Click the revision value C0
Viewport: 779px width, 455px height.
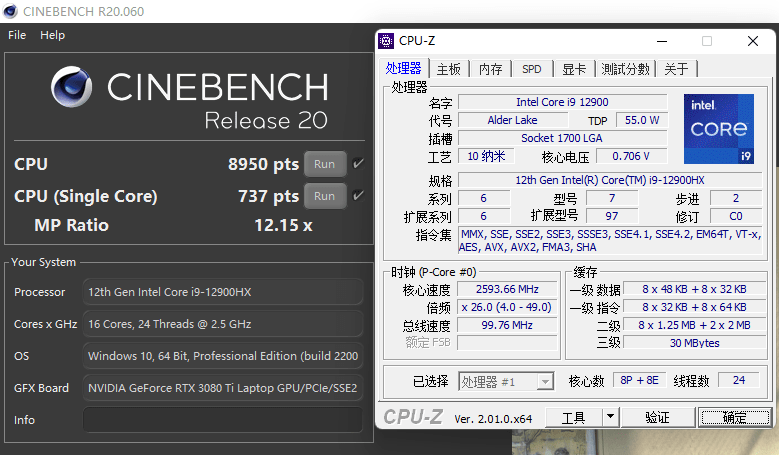(x=736, y=216)
